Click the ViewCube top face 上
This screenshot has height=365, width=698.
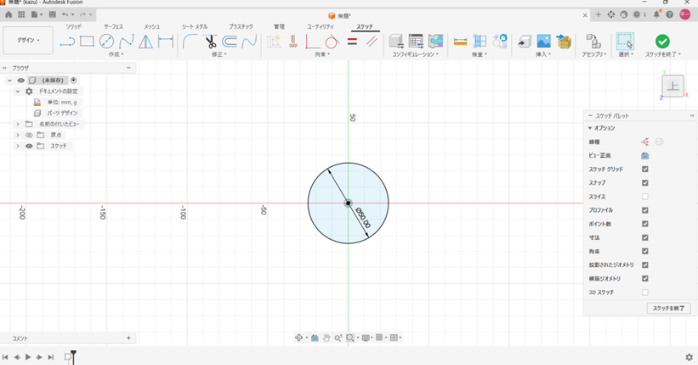click(673, 86)
